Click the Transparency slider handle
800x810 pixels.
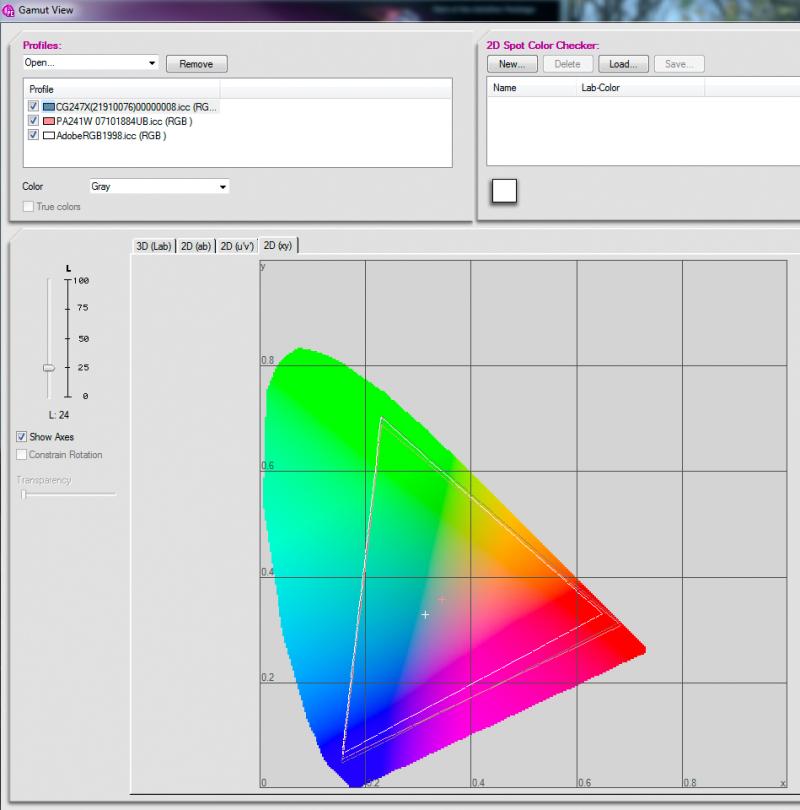click(24, 495)
